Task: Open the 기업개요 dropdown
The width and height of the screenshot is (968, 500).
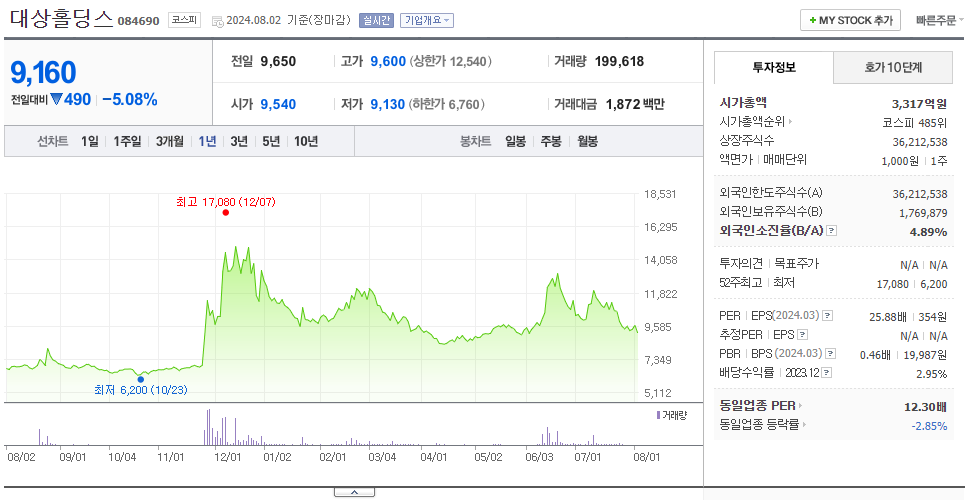Action: coord(427,20)
